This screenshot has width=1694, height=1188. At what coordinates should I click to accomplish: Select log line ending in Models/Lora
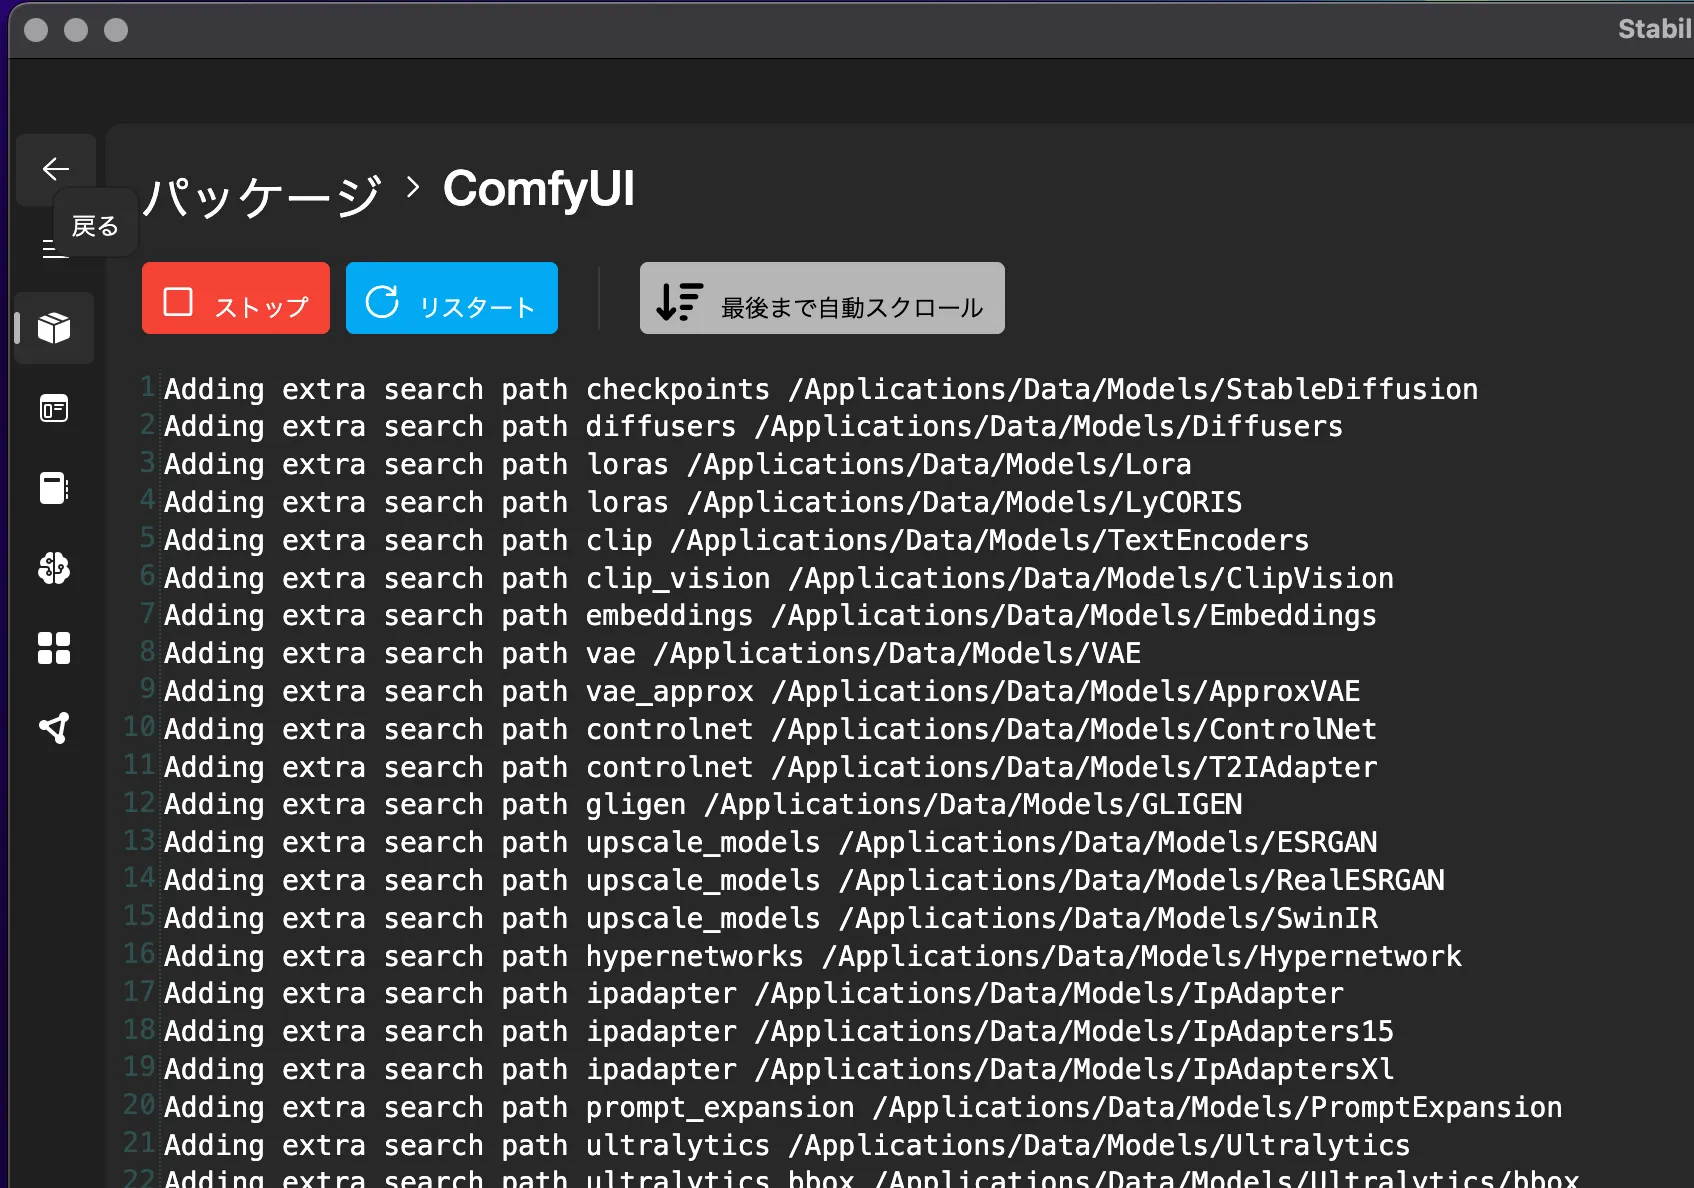pyautogui.click(x=678, y=465)
